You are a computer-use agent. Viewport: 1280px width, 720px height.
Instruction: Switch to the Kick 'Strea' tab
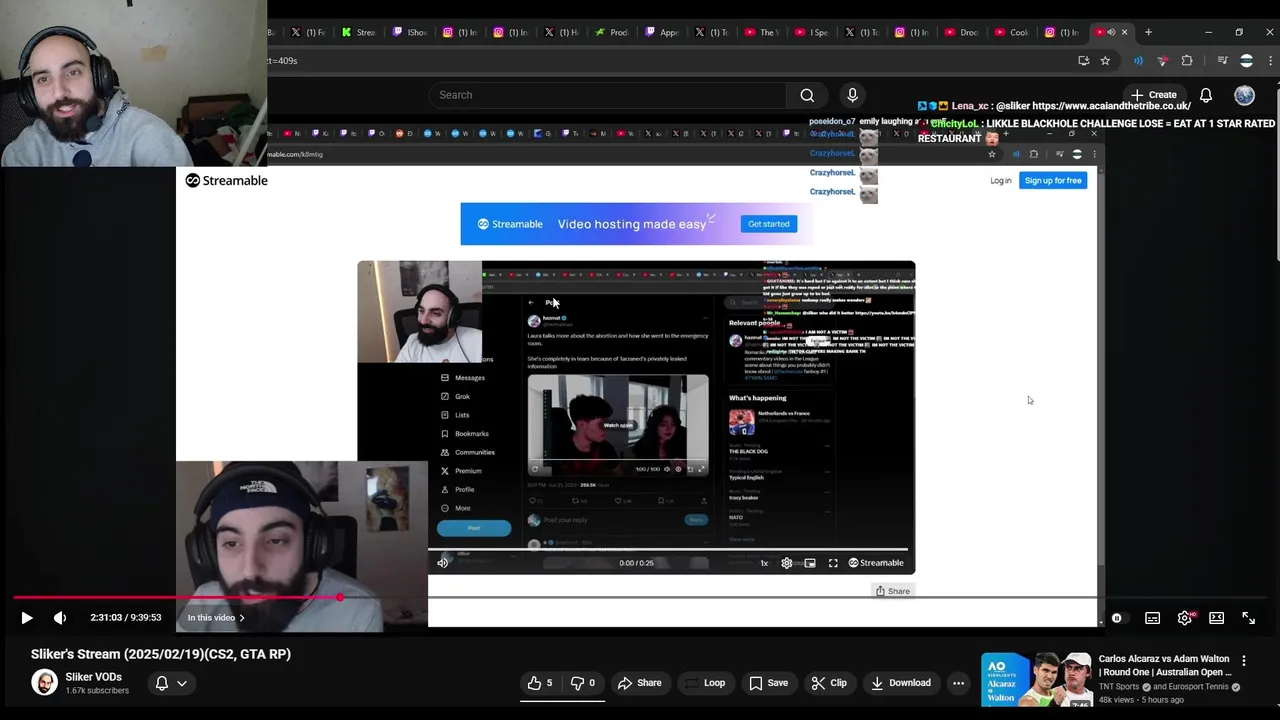[x=359, y=32]
